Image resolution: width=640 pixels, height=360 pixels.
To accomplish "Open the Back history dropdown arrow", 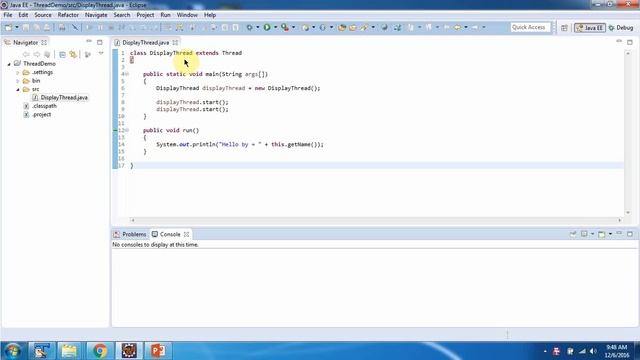I will tap(466, 27).
